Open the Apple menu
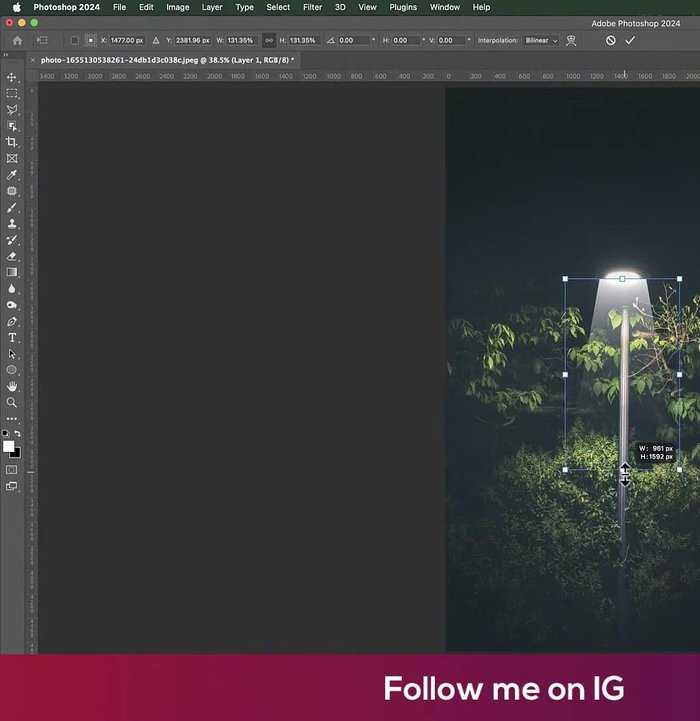The height and width of the screenshot is (721, 700). 16,7
